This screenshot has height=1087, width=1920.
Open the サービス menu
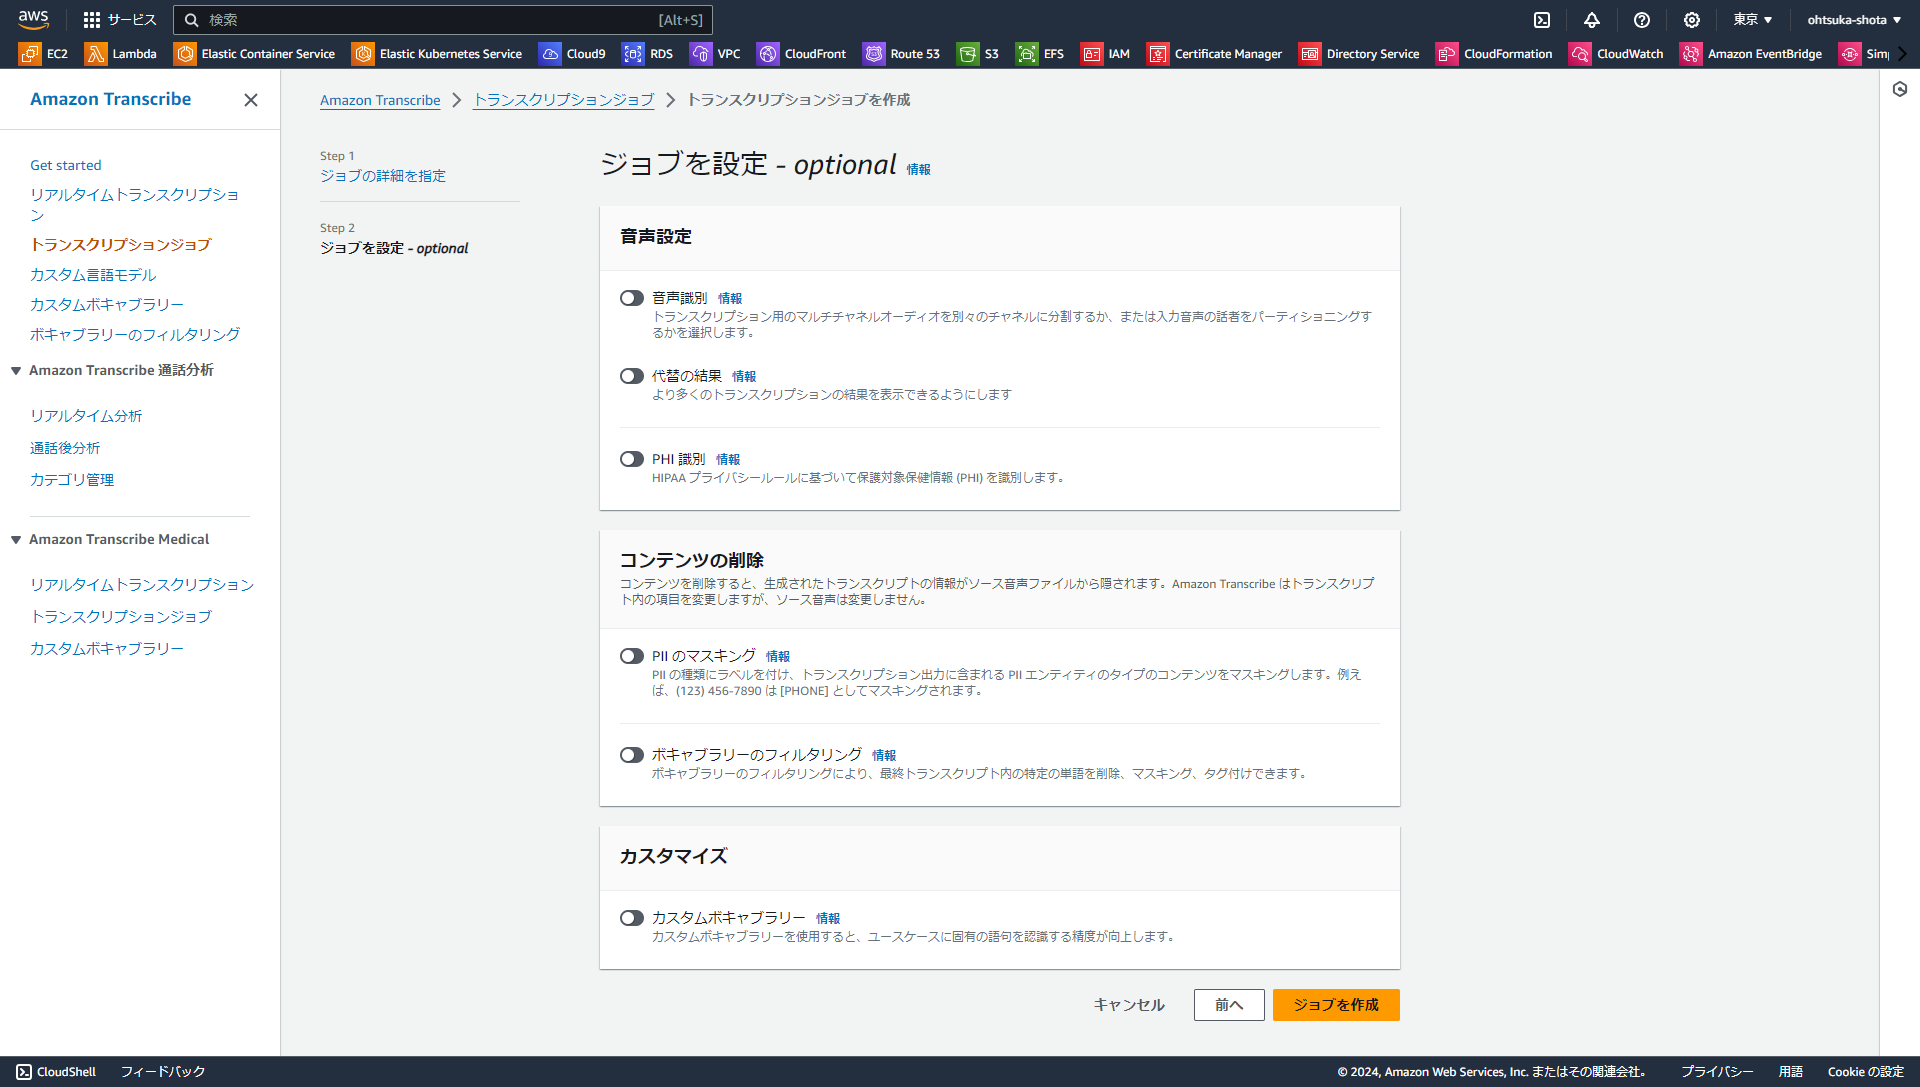coord(119,20)
